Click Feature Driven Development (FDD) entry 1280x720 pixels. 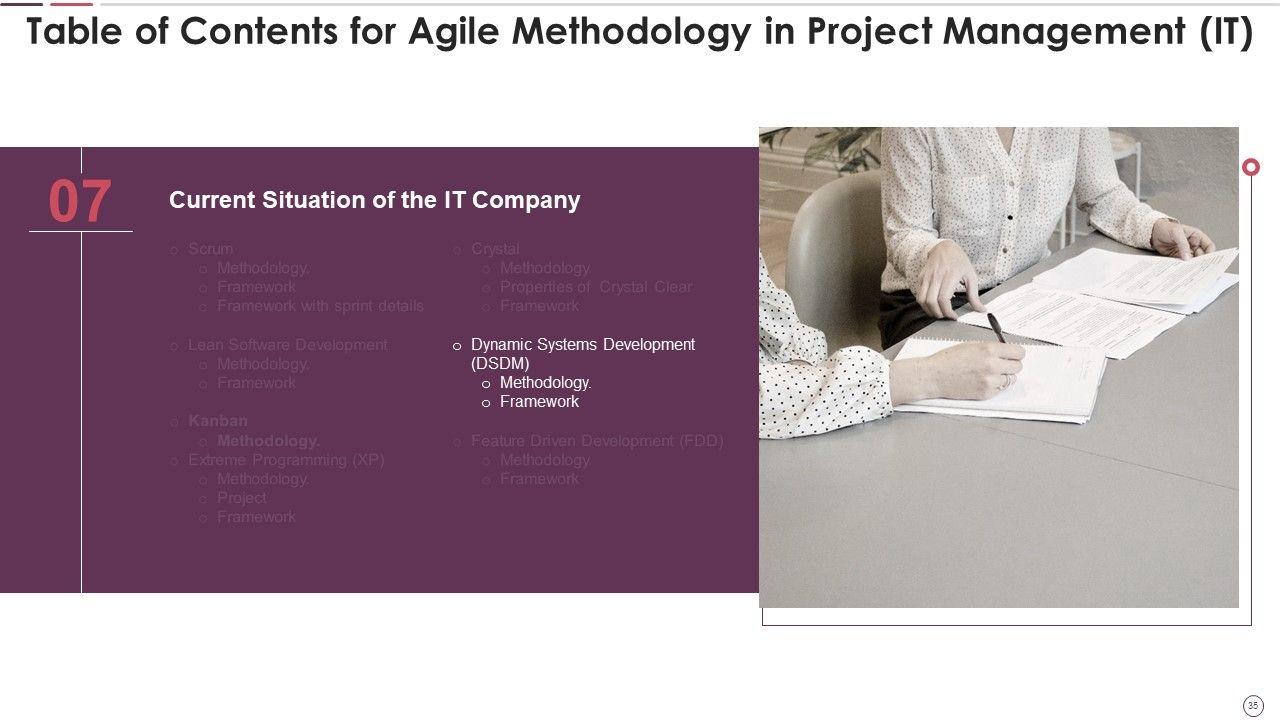(x=597, y=441)
